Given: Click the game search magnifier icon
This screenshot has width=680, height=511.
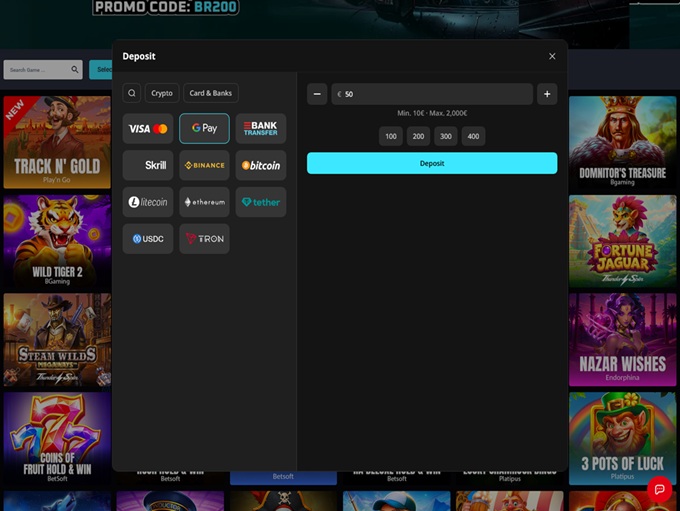Looking at the screenshot, I should (75, 69).
